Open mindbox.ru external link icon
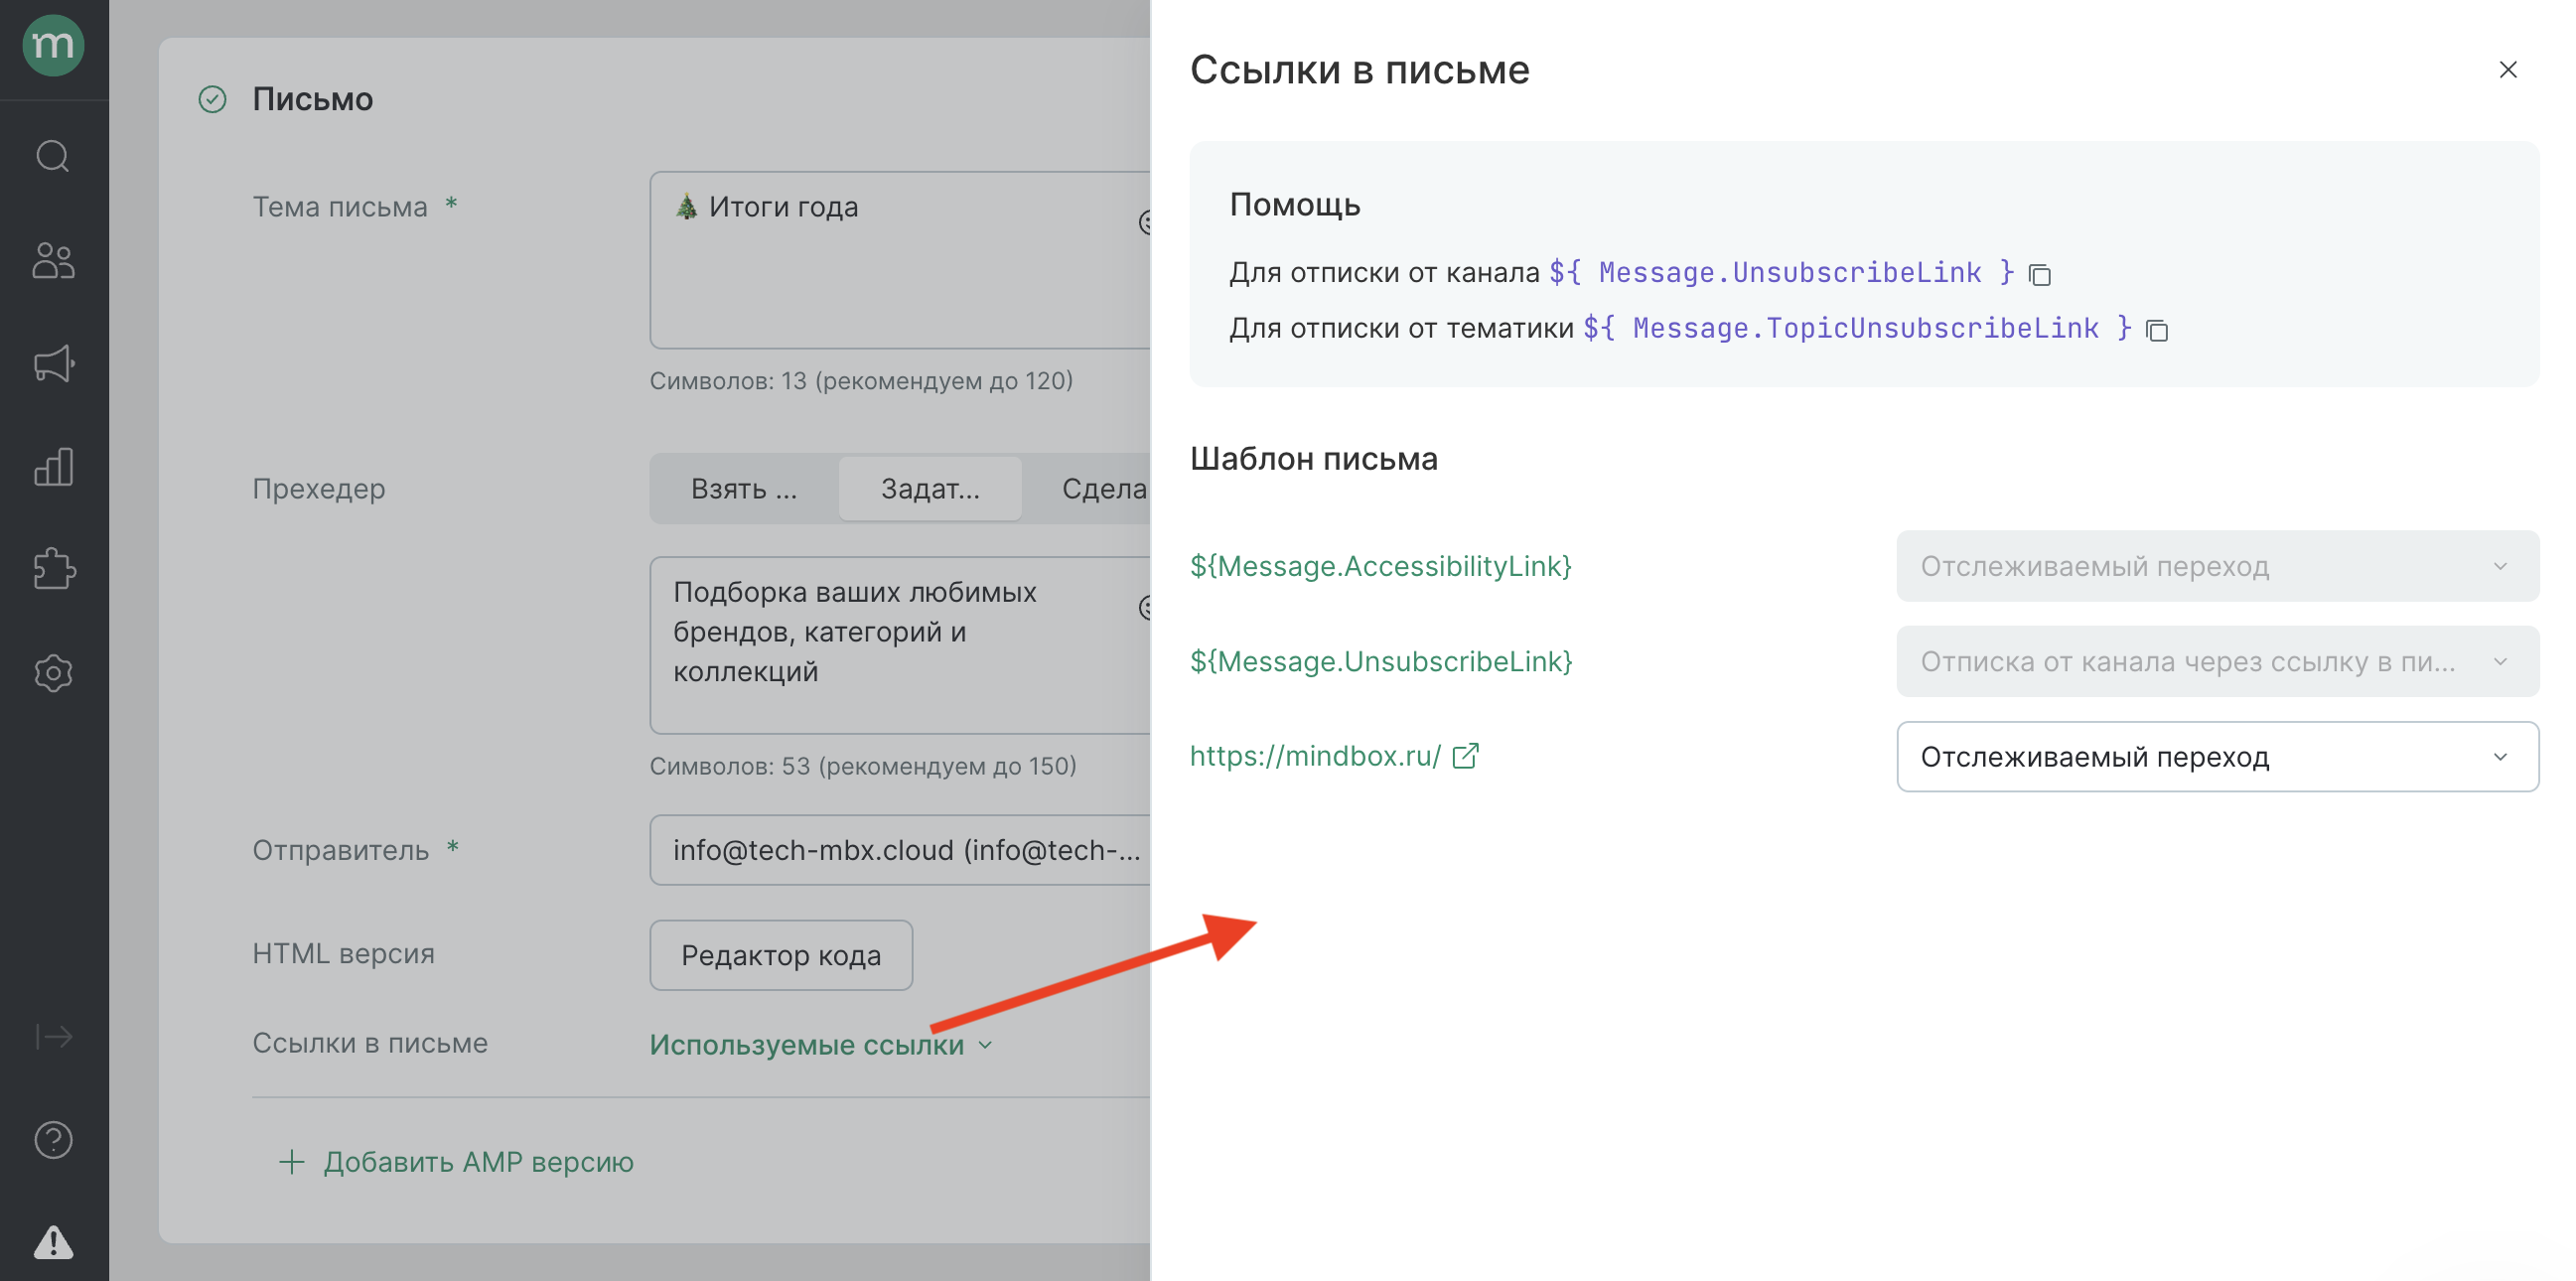Image resolution: width=2576 pixels, height=1281 pixels. click(x=1465, y=756)
